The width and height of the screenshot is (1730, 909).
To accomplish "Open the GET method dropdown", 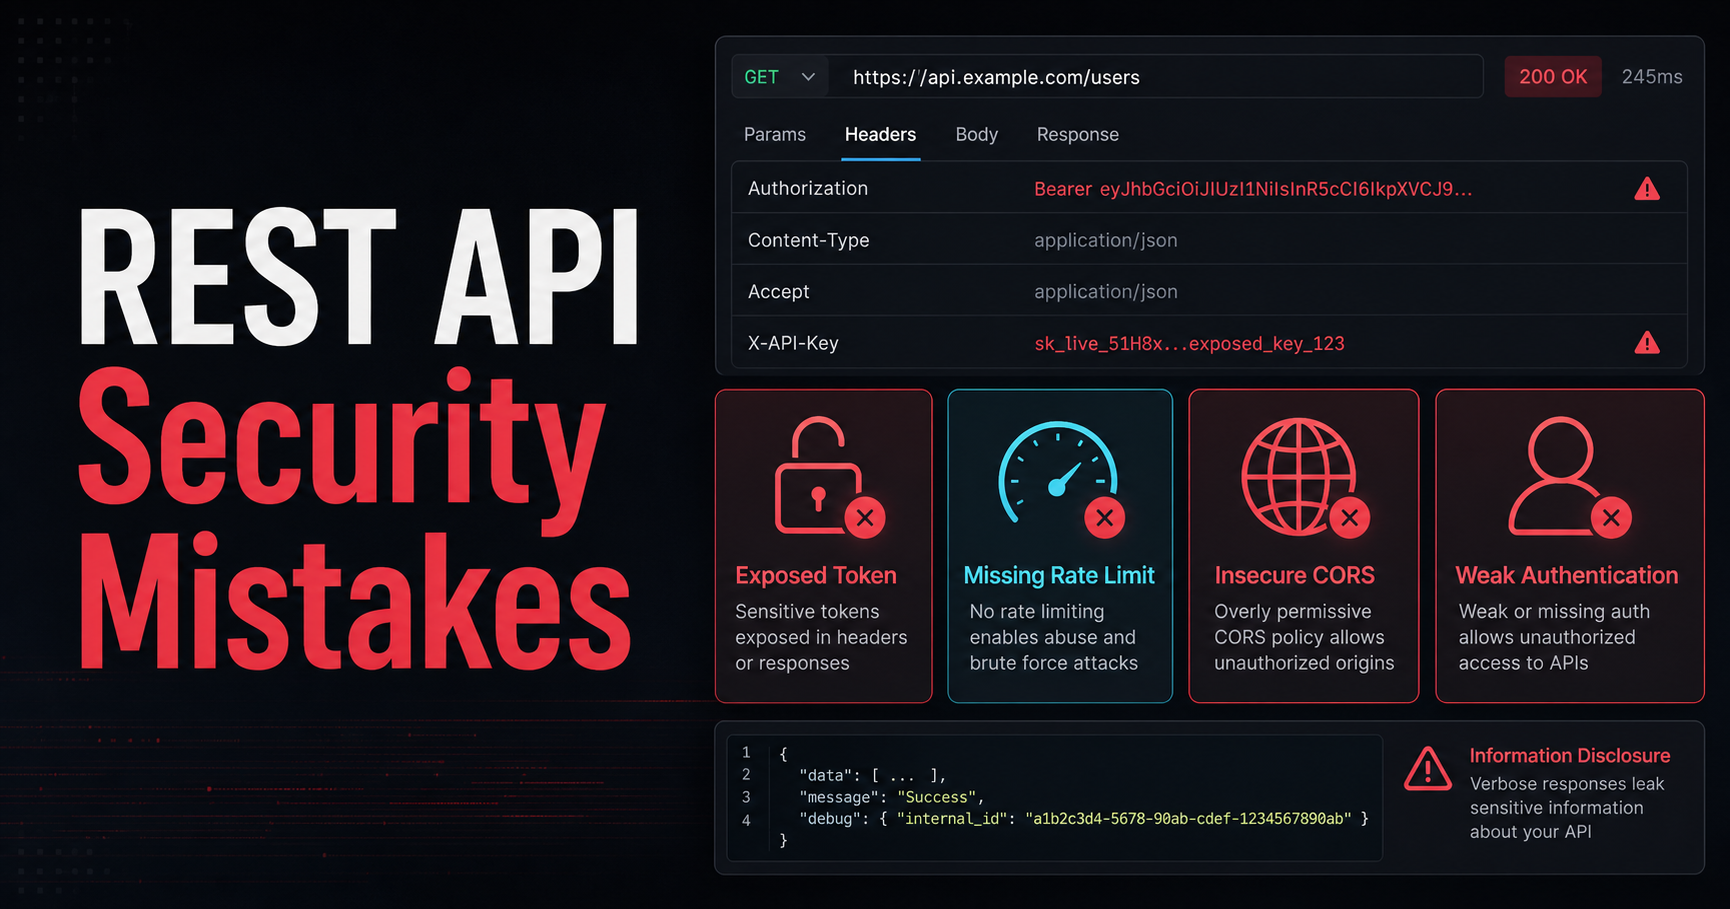I will (x=780, y=77).
